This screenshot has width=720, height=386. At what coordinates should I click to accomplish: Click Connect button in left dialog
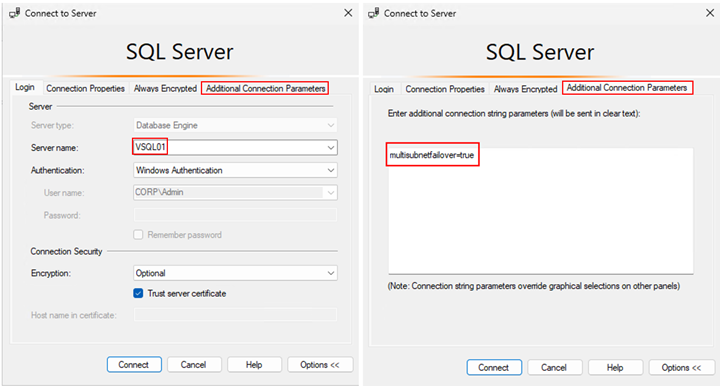click(134, 364)
